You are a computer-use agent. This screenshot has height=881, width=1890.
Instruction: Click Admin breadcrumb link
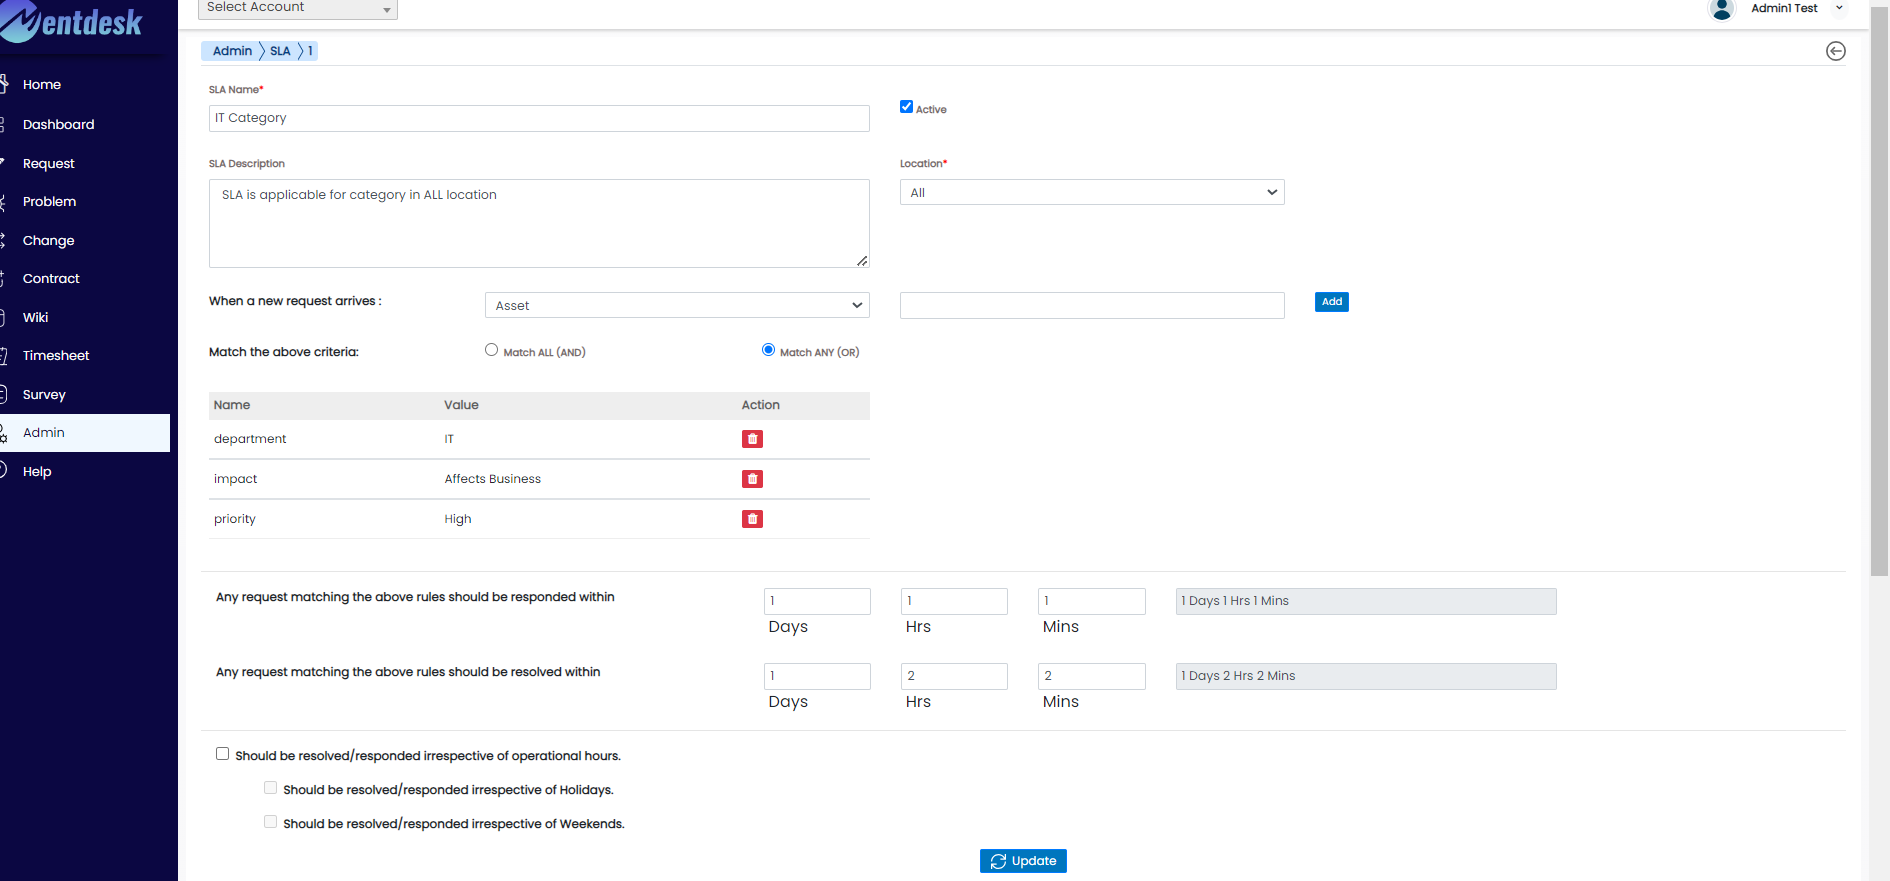click(x=232, y=51)
